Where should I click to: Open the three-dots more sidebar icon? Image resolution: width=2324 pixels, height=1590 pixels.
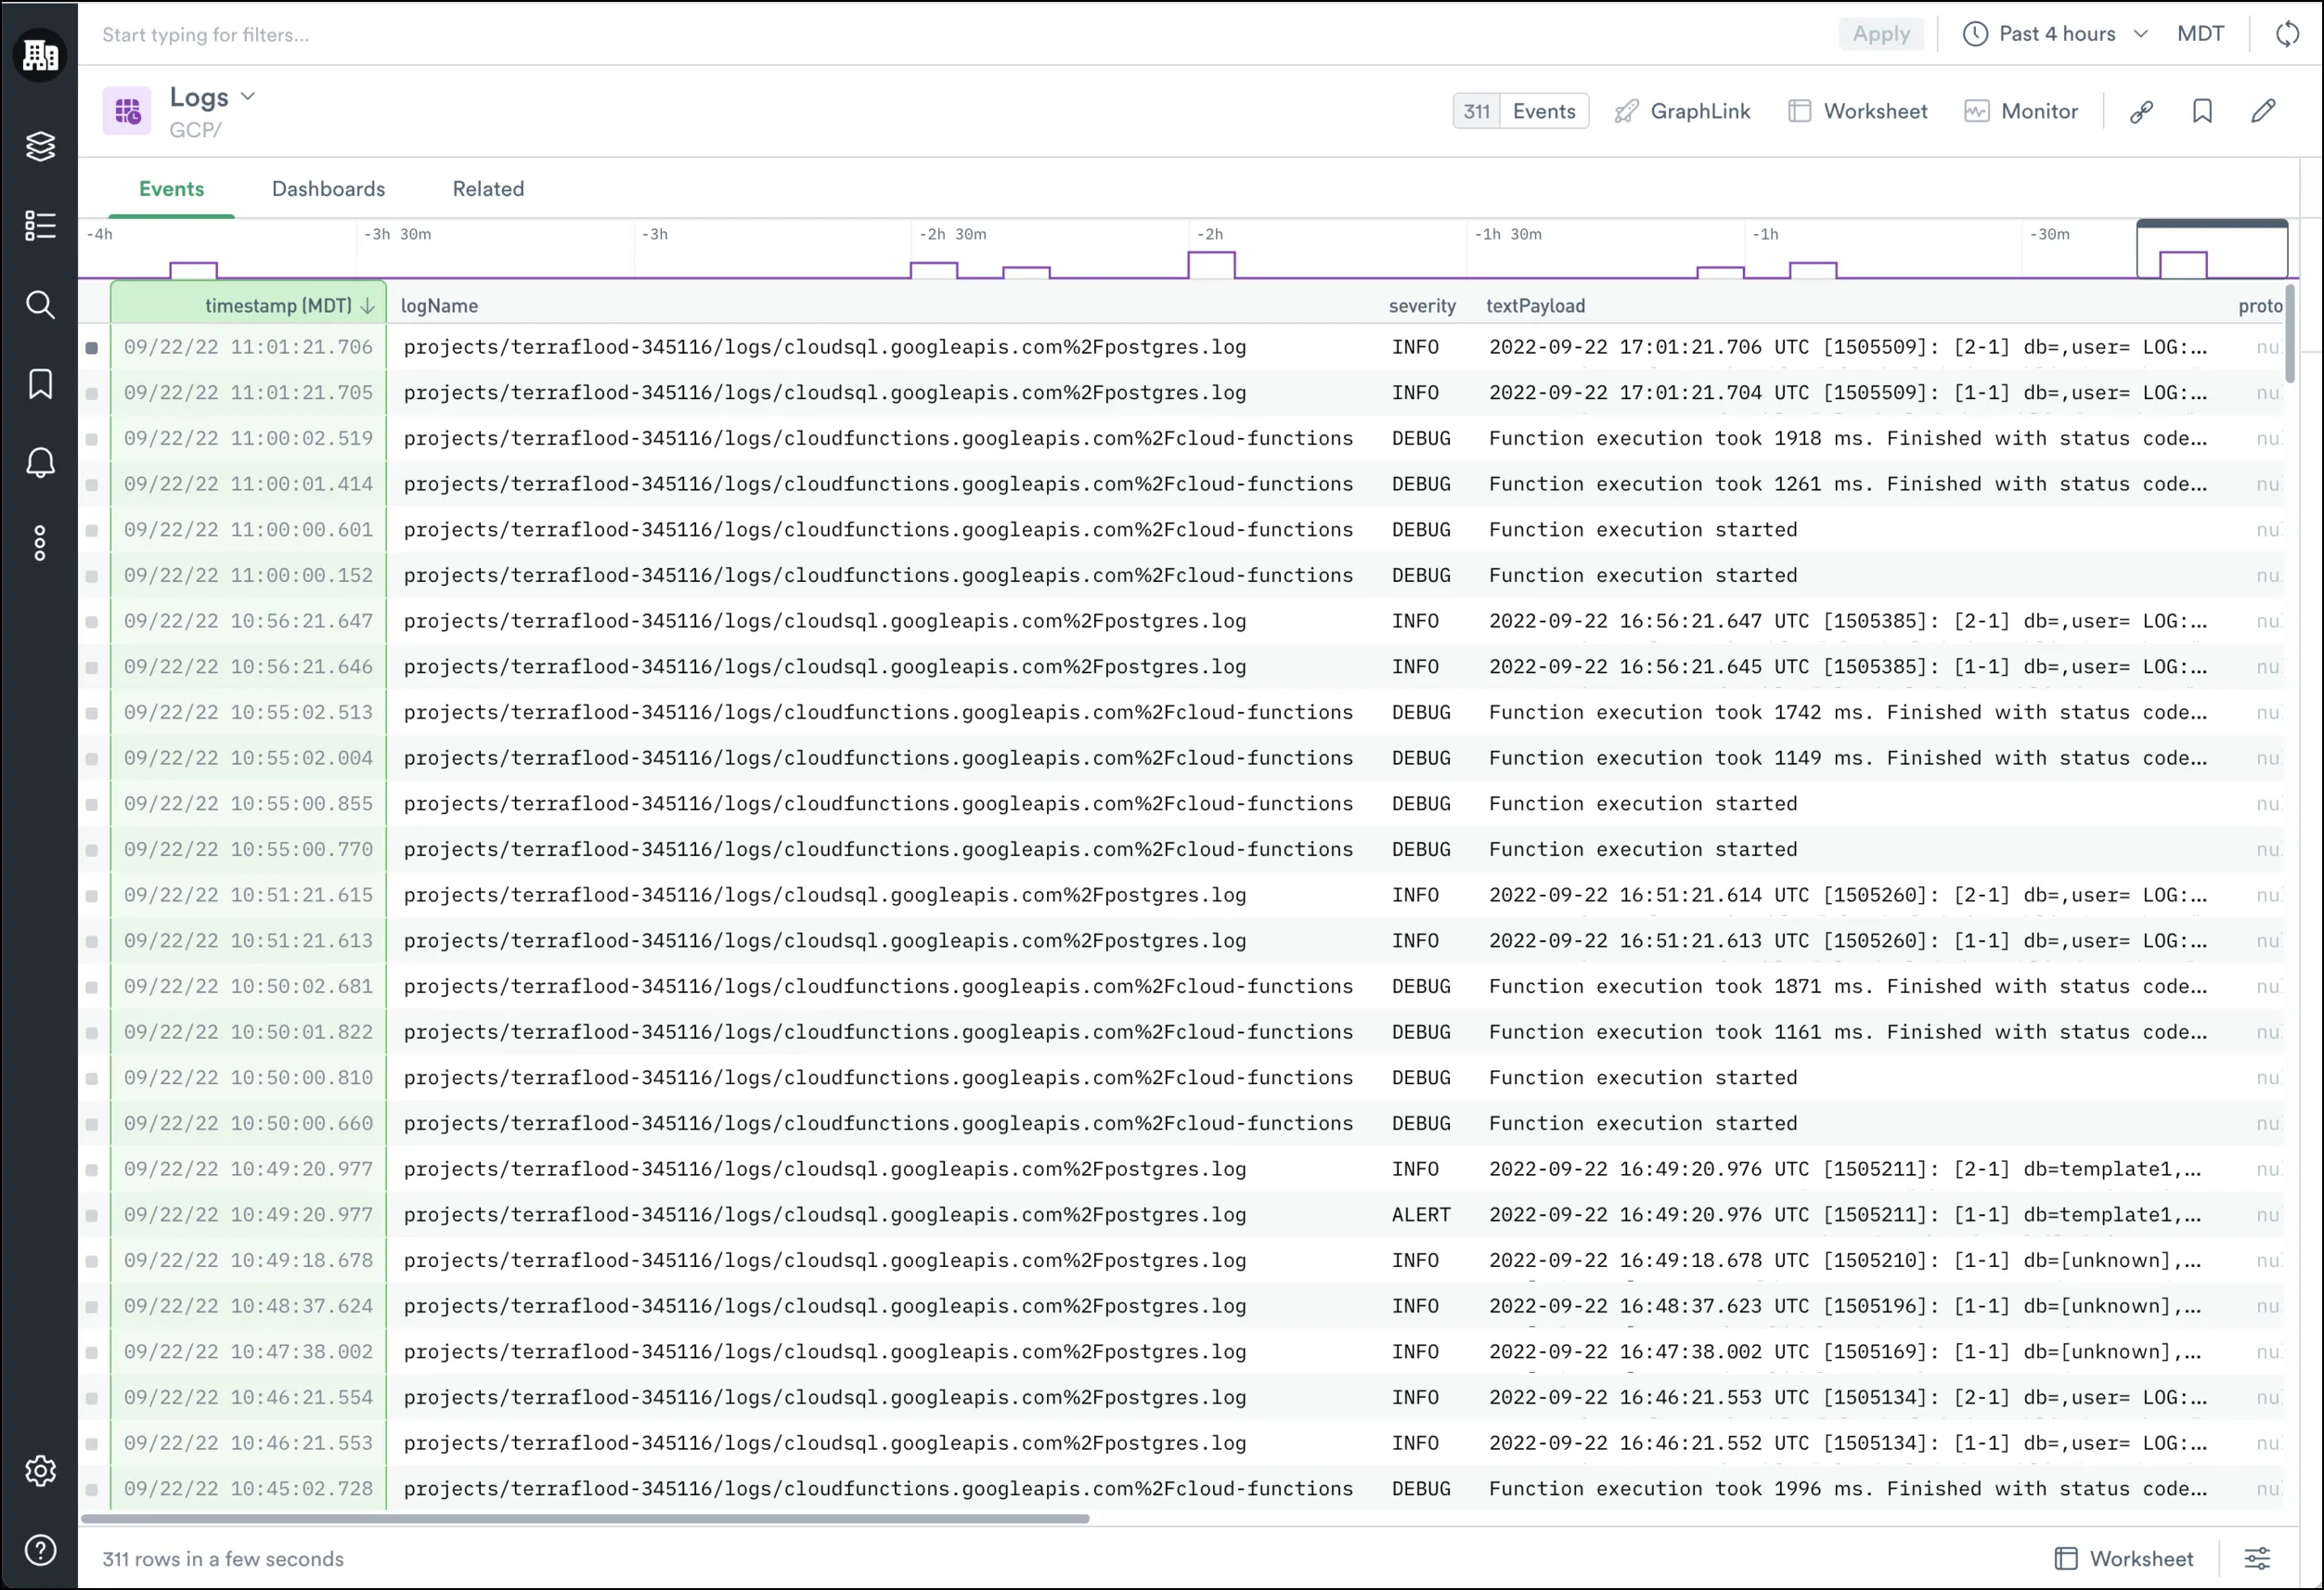[x=40, y=543]
